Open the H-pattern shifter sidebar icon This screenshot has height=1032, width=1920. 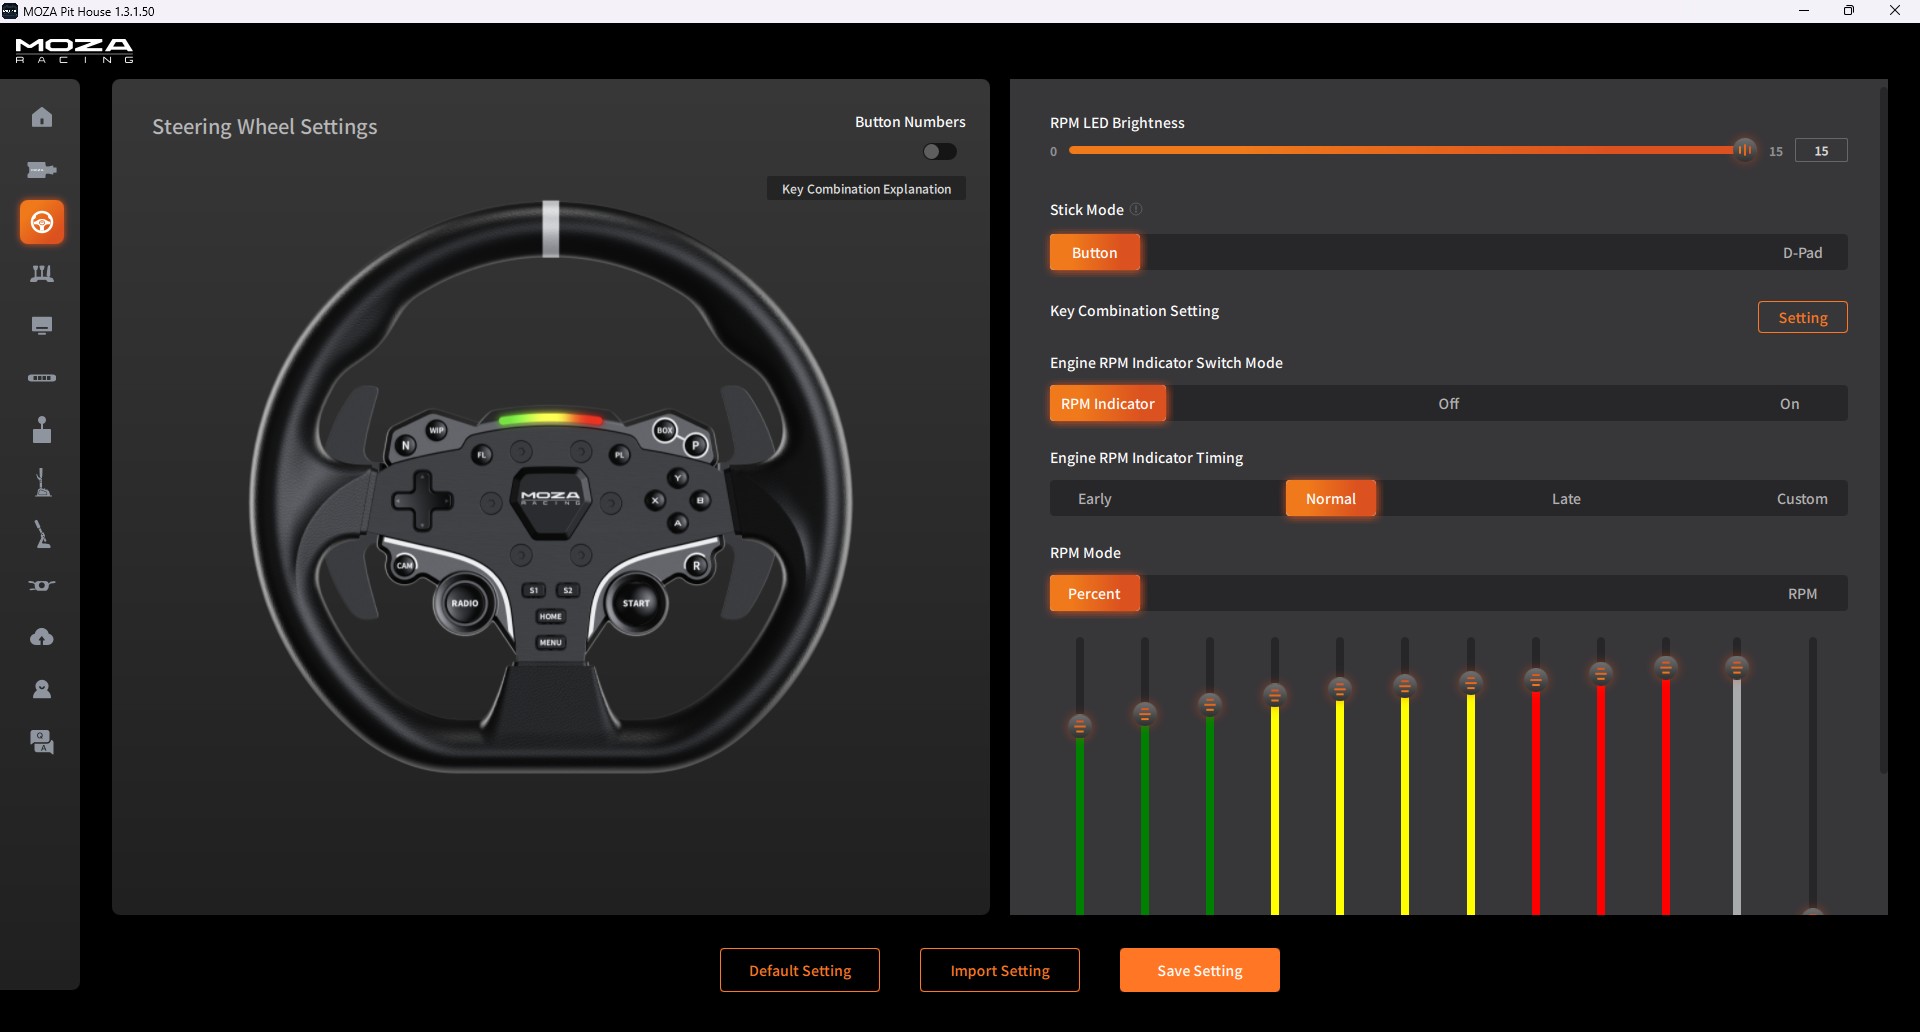42,430
